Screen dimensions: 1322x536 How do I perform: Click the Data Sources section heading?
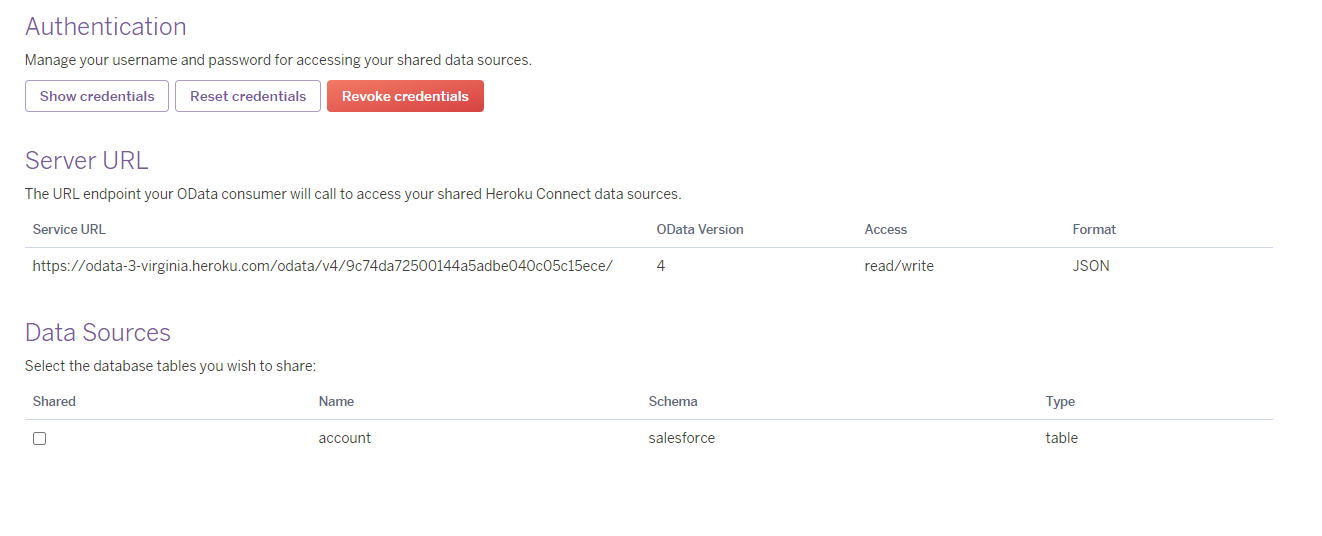pos(98,333)
